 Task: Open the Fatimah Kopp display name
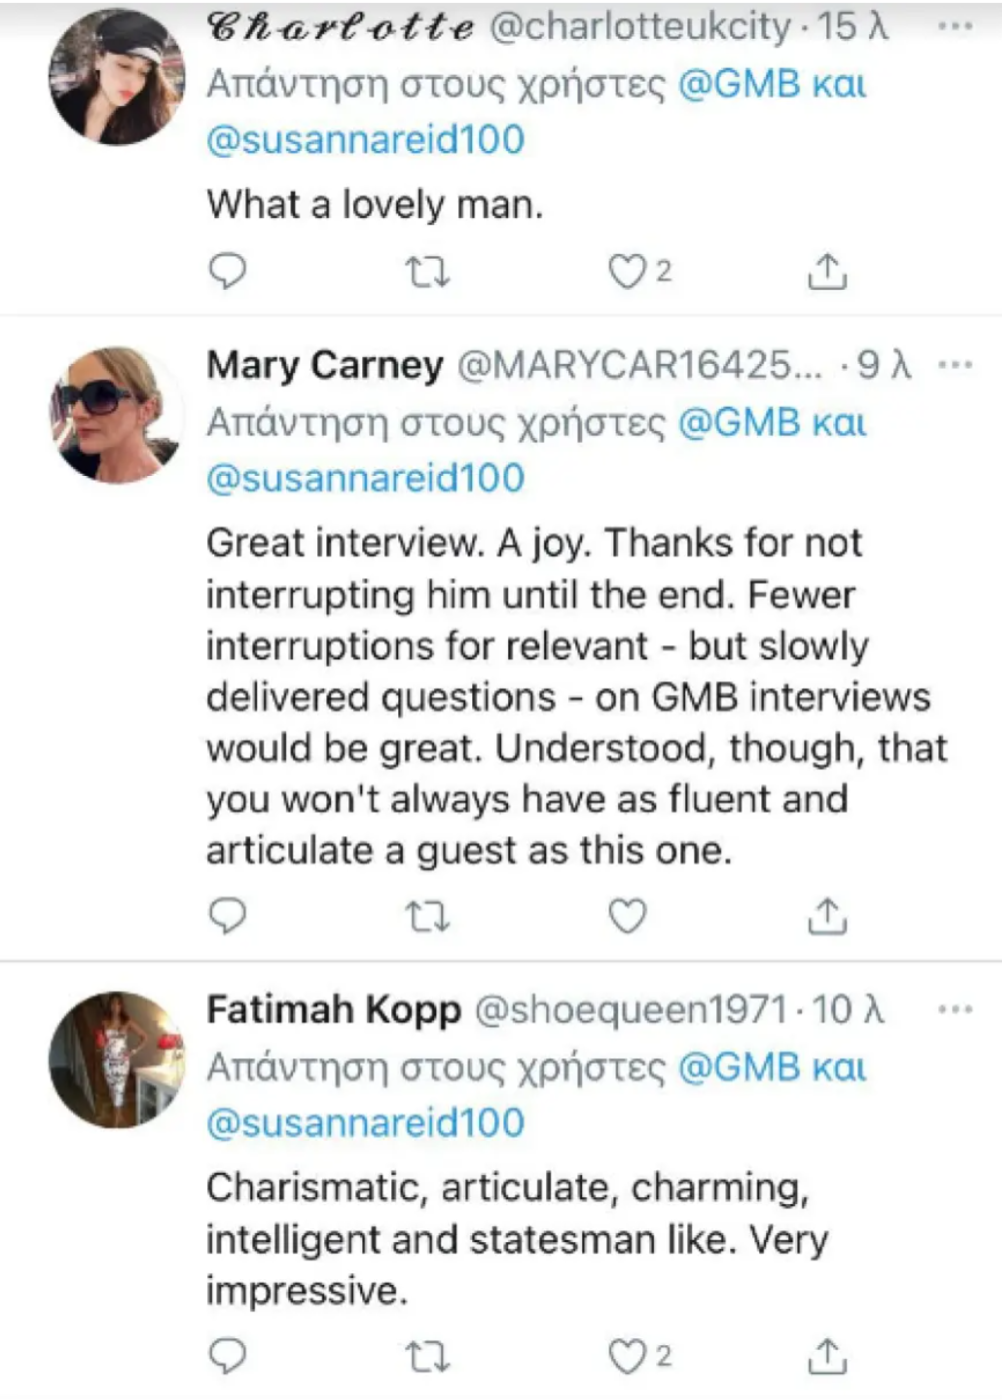coord(333,1010)
